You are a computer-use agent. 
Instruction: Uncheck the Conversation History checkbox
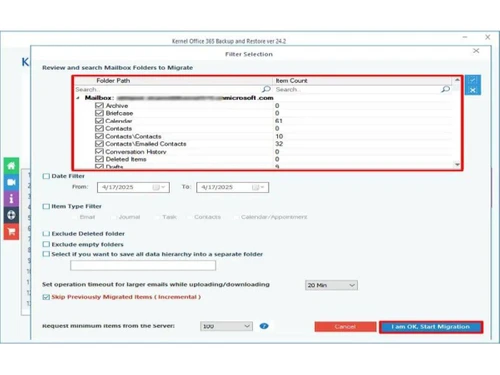point(99,151)
